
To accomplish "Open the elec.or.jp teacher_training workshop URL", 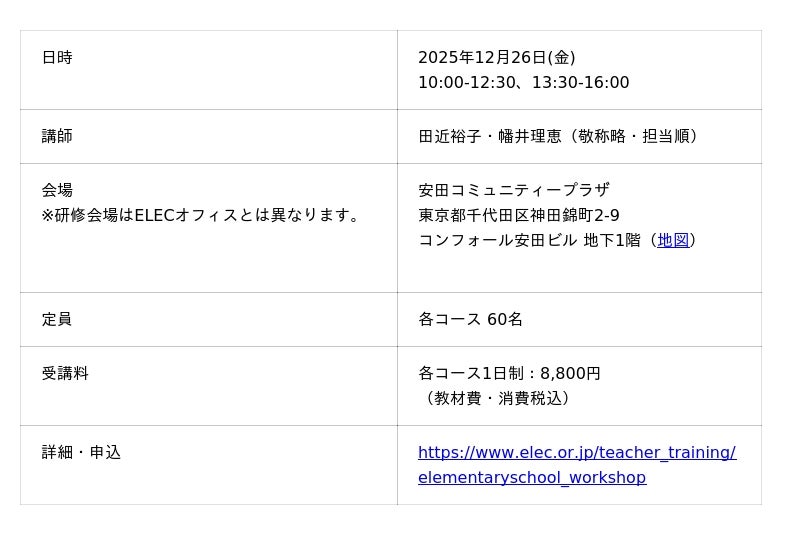I will click(576, 453).
